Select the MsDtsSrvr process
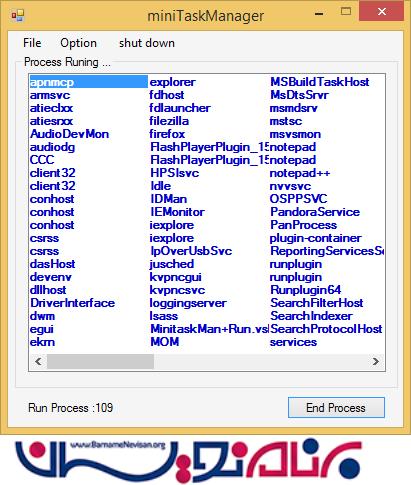 point(299,95)
